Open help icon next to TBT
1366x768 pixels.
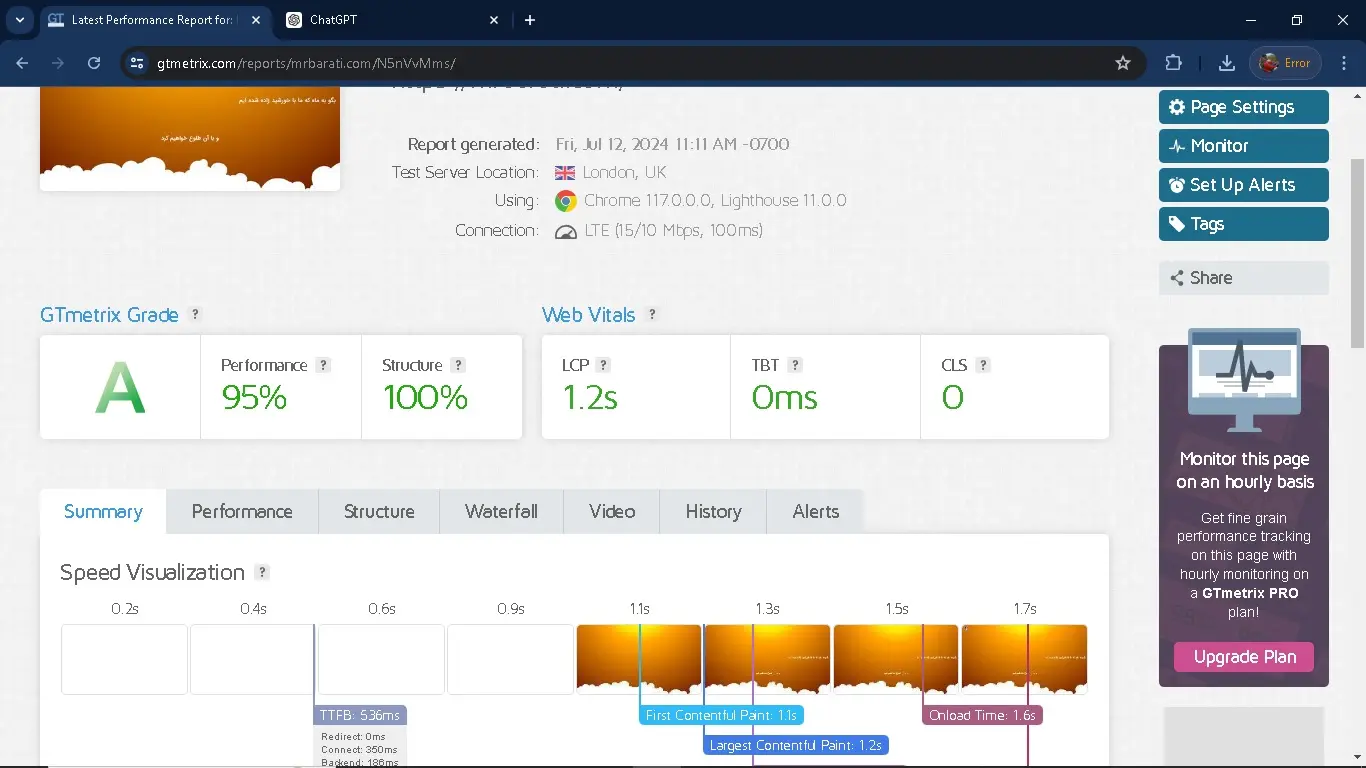click(795, 365)
